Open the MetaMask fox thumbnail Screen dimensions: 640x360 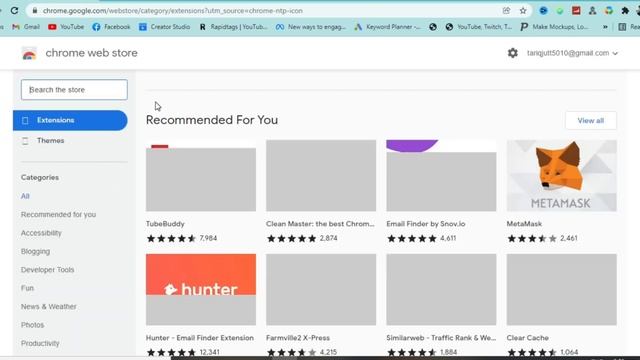pos(562,176)
